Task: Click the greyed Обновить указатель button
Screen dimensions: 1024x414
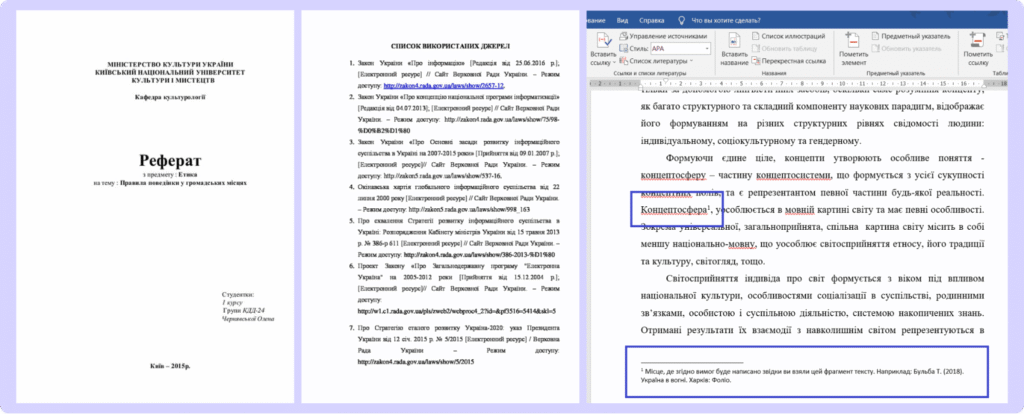Action: [907, 48]
